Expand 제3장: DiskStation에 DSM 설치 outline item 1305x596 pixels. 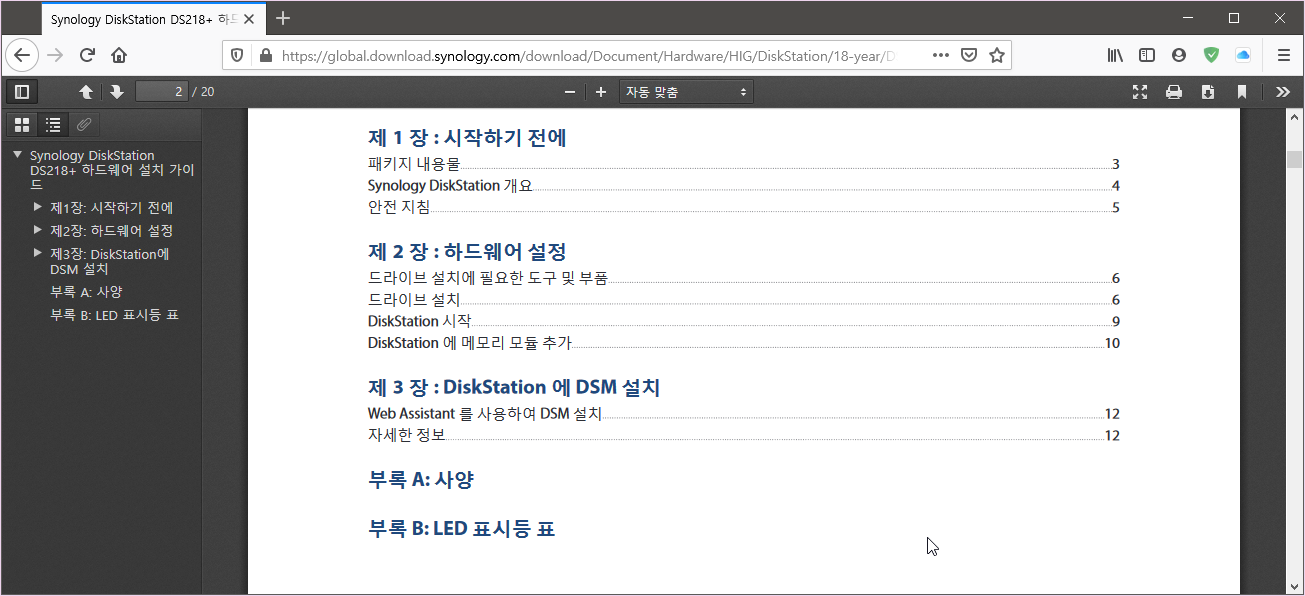pos(38,253)
